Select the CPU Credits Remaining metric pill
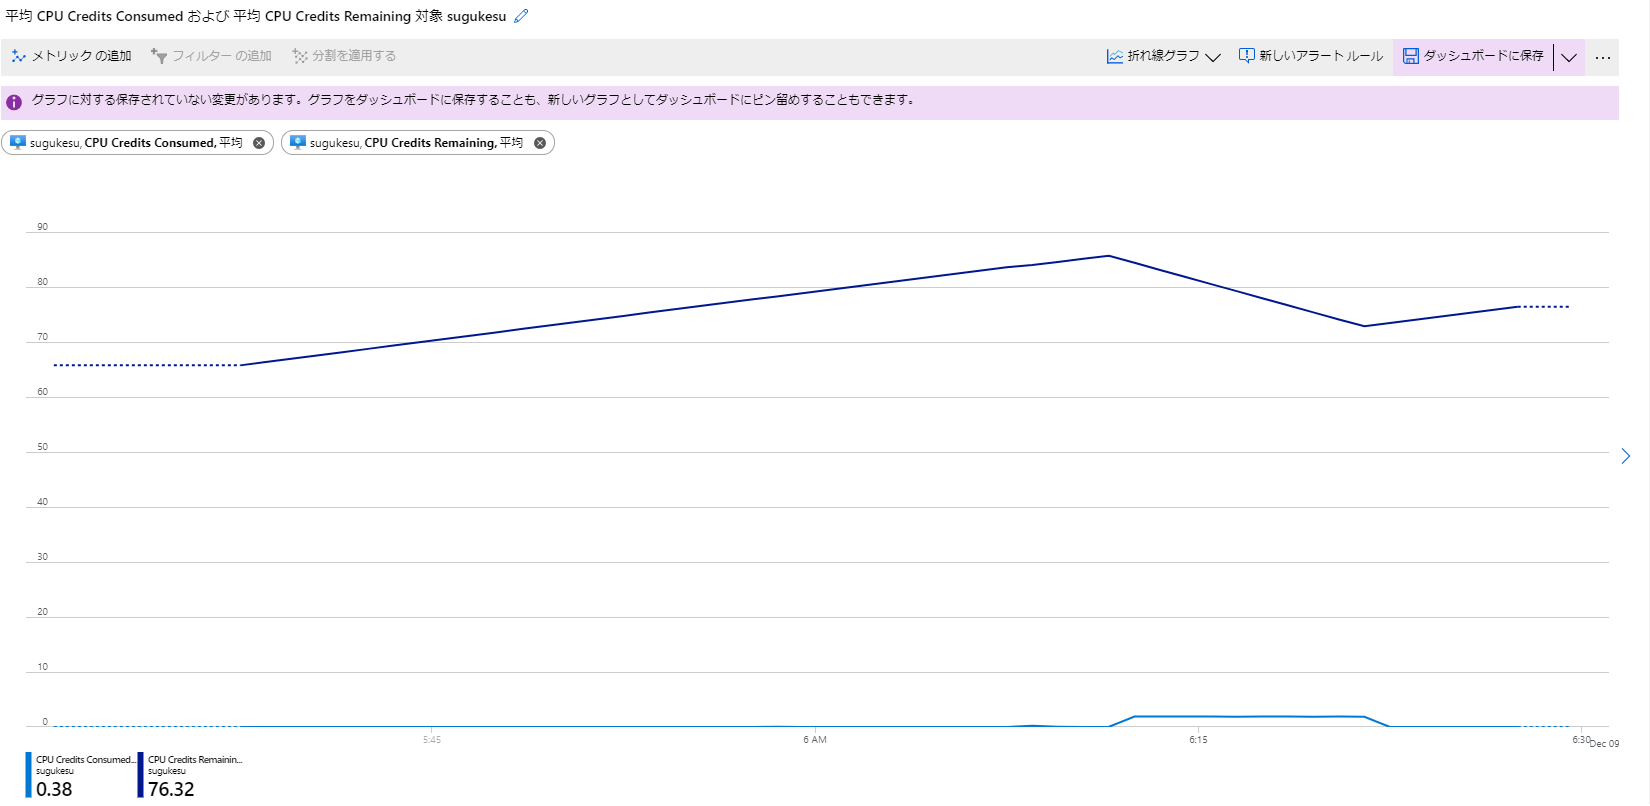This screenshot has height=806, width=1650. point(415,143)
